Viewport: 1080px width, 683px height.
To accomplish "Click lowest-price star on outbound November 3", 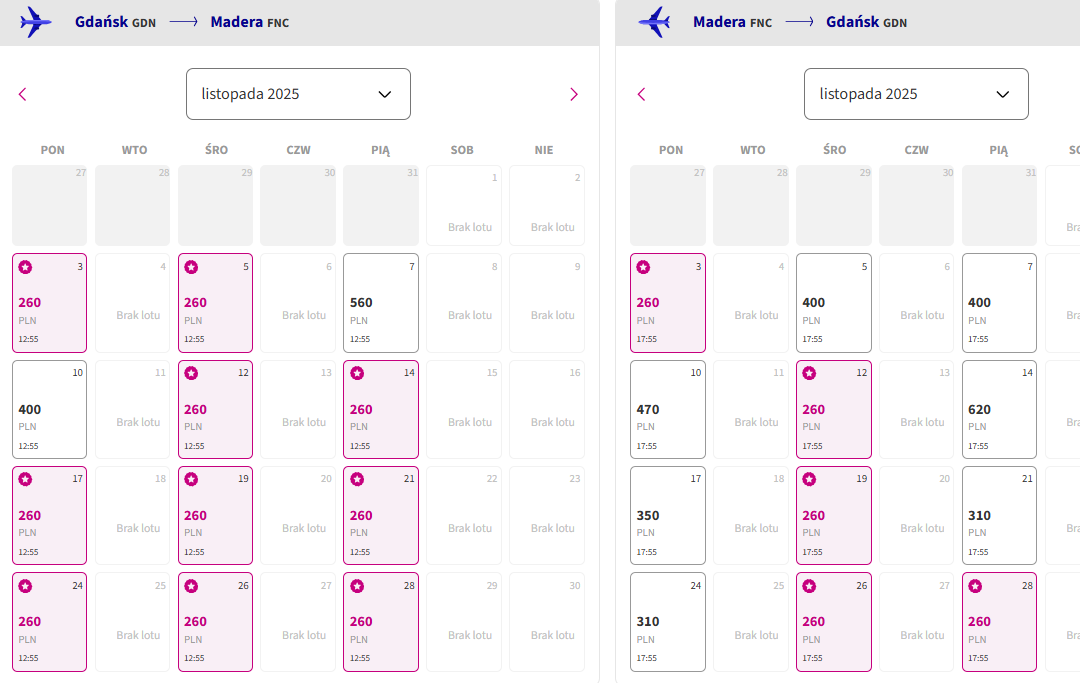I will coord(25,267).
